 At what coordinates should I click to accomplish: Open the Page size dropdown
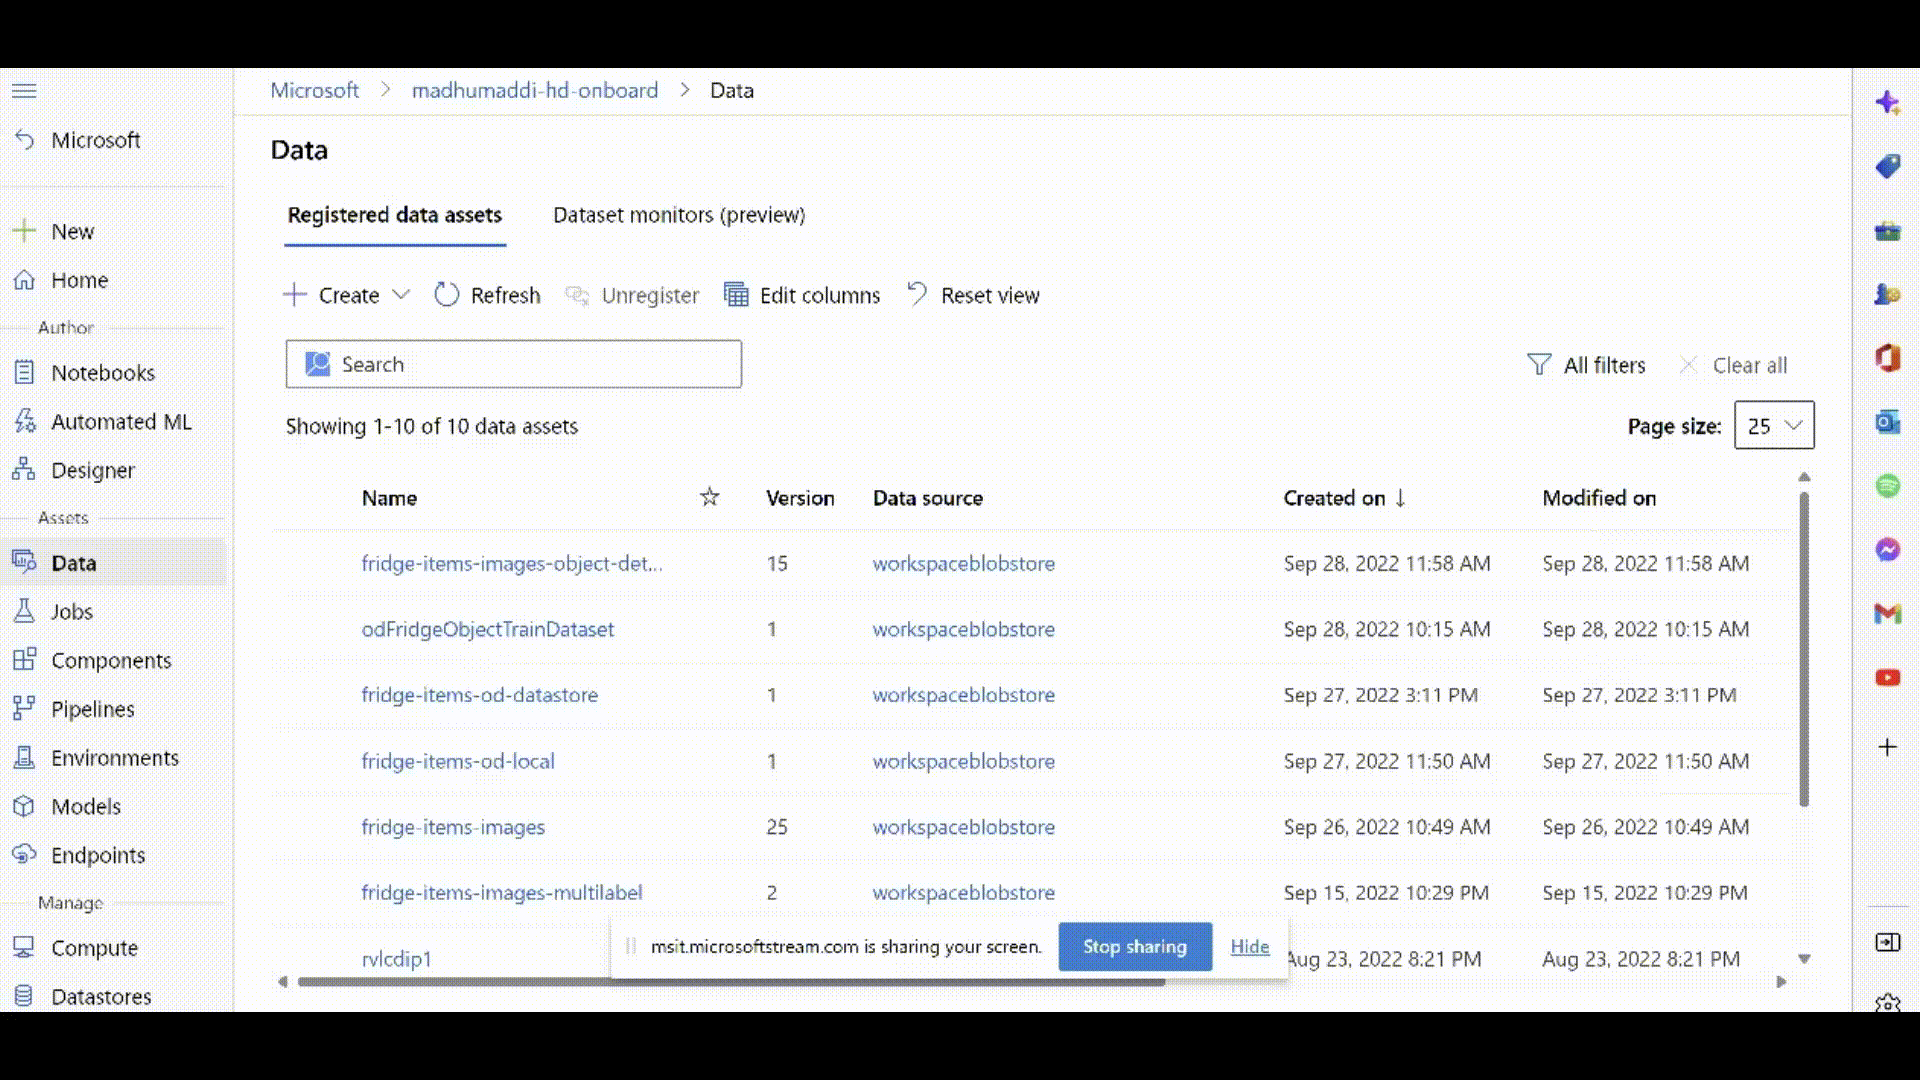pyautogui.click(x=1774, y=425)
